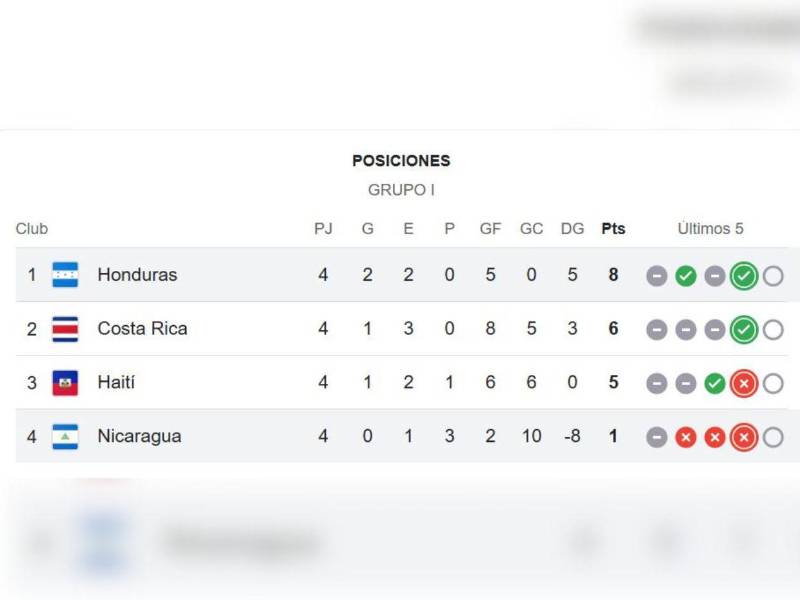800x600 pixels.
Task: Click Nicaragua's most recent red loss icon
Action: (744, 436)
